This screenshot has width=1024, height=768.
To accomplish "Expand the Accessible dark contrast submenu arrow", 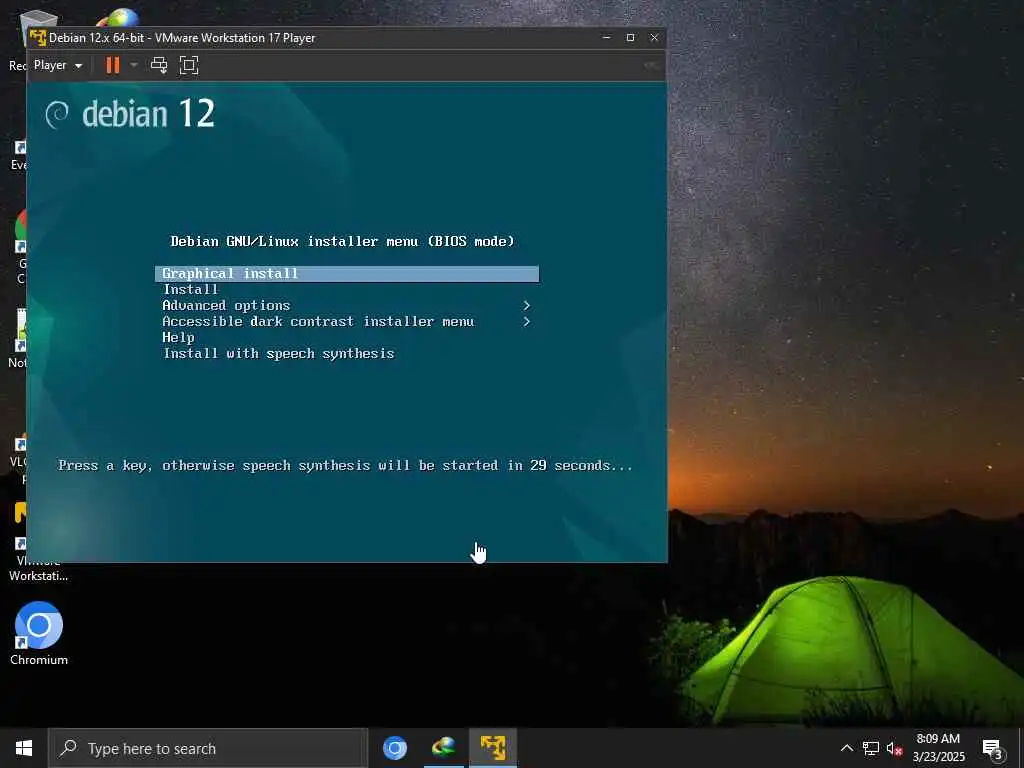I will click(x=526, y=321).
